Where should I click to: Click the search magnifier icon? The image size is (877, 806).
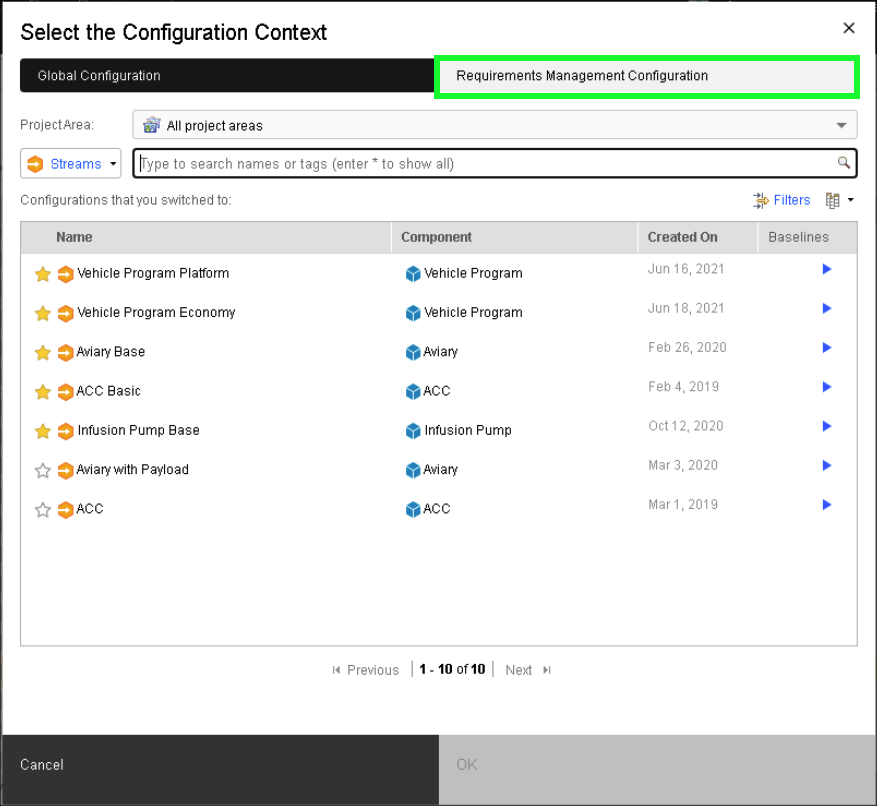(844, 163)
